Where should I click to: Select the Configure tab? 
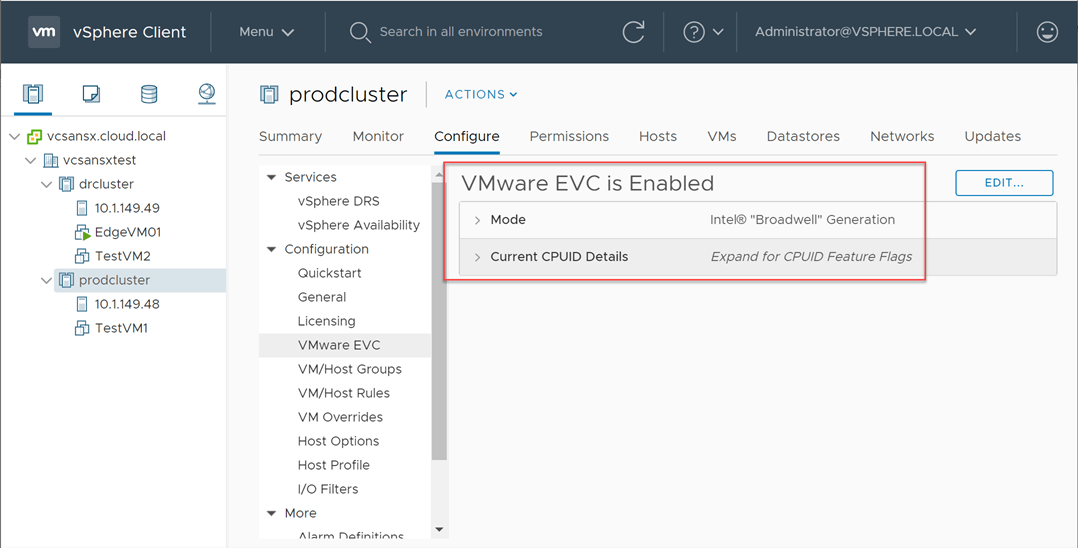pyautogui.click(x=467, y=136)
